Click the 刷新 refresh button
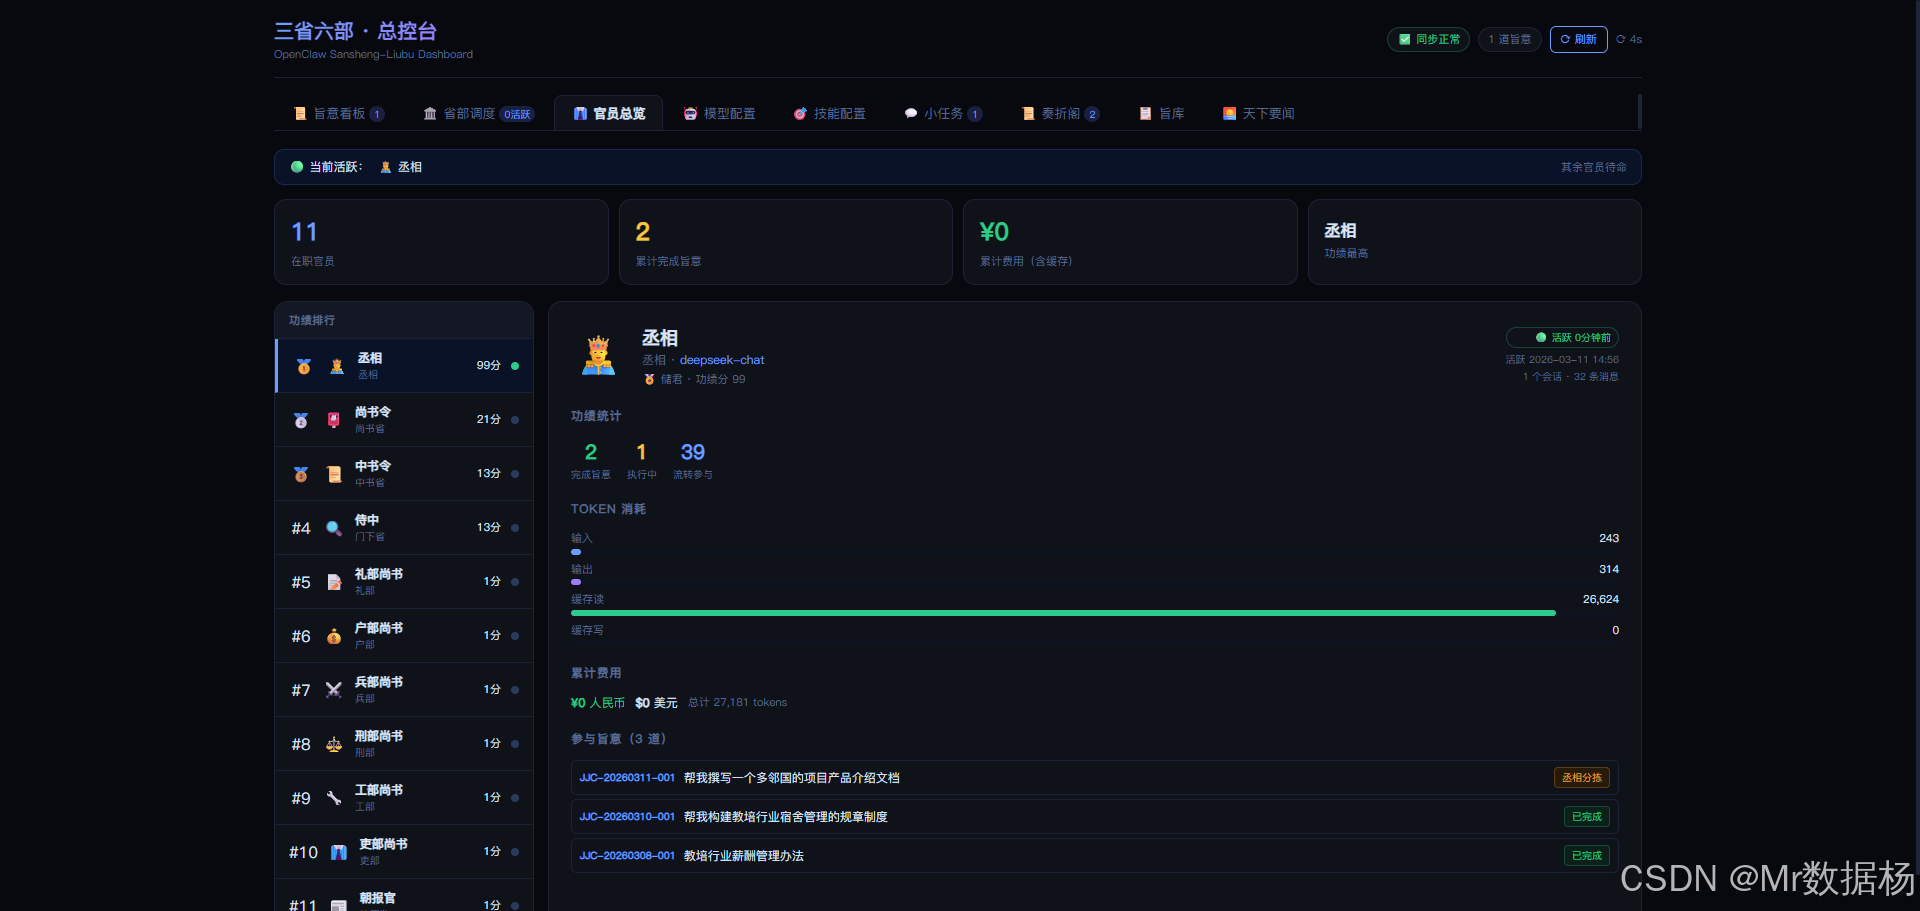 [1578, 39]
